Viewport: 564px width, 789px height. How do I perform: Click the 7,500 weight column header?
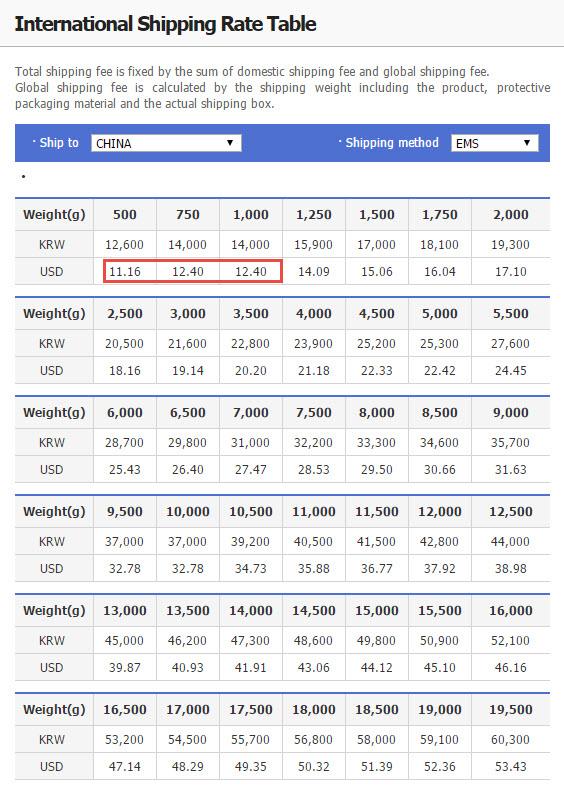(313, 413)
